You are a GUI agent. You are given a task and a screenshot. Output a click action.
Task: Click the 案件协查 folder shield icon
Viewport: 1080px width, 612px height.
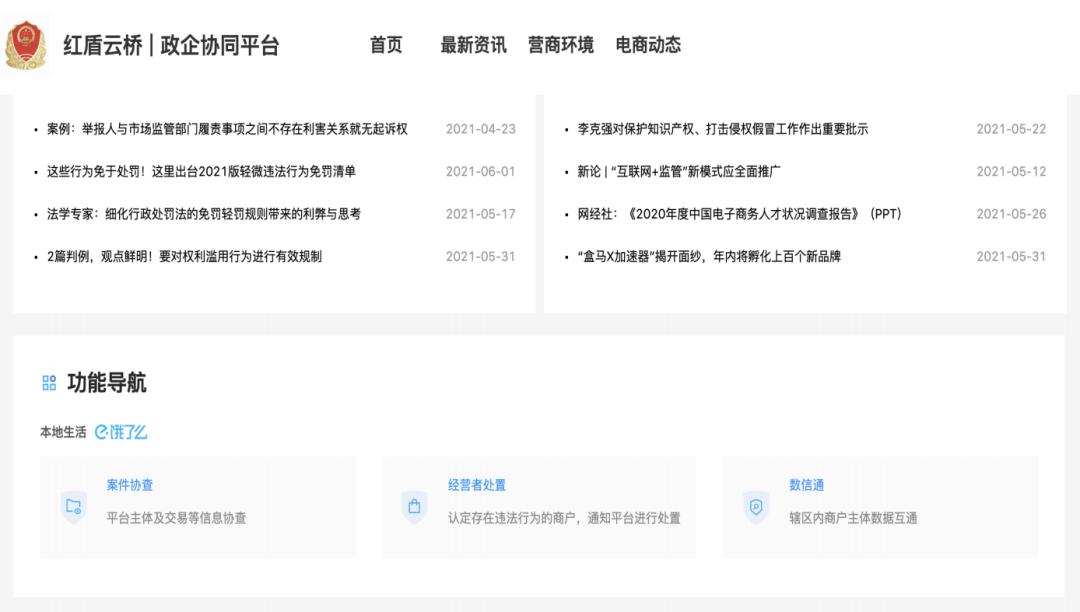(x=74, y=506)
